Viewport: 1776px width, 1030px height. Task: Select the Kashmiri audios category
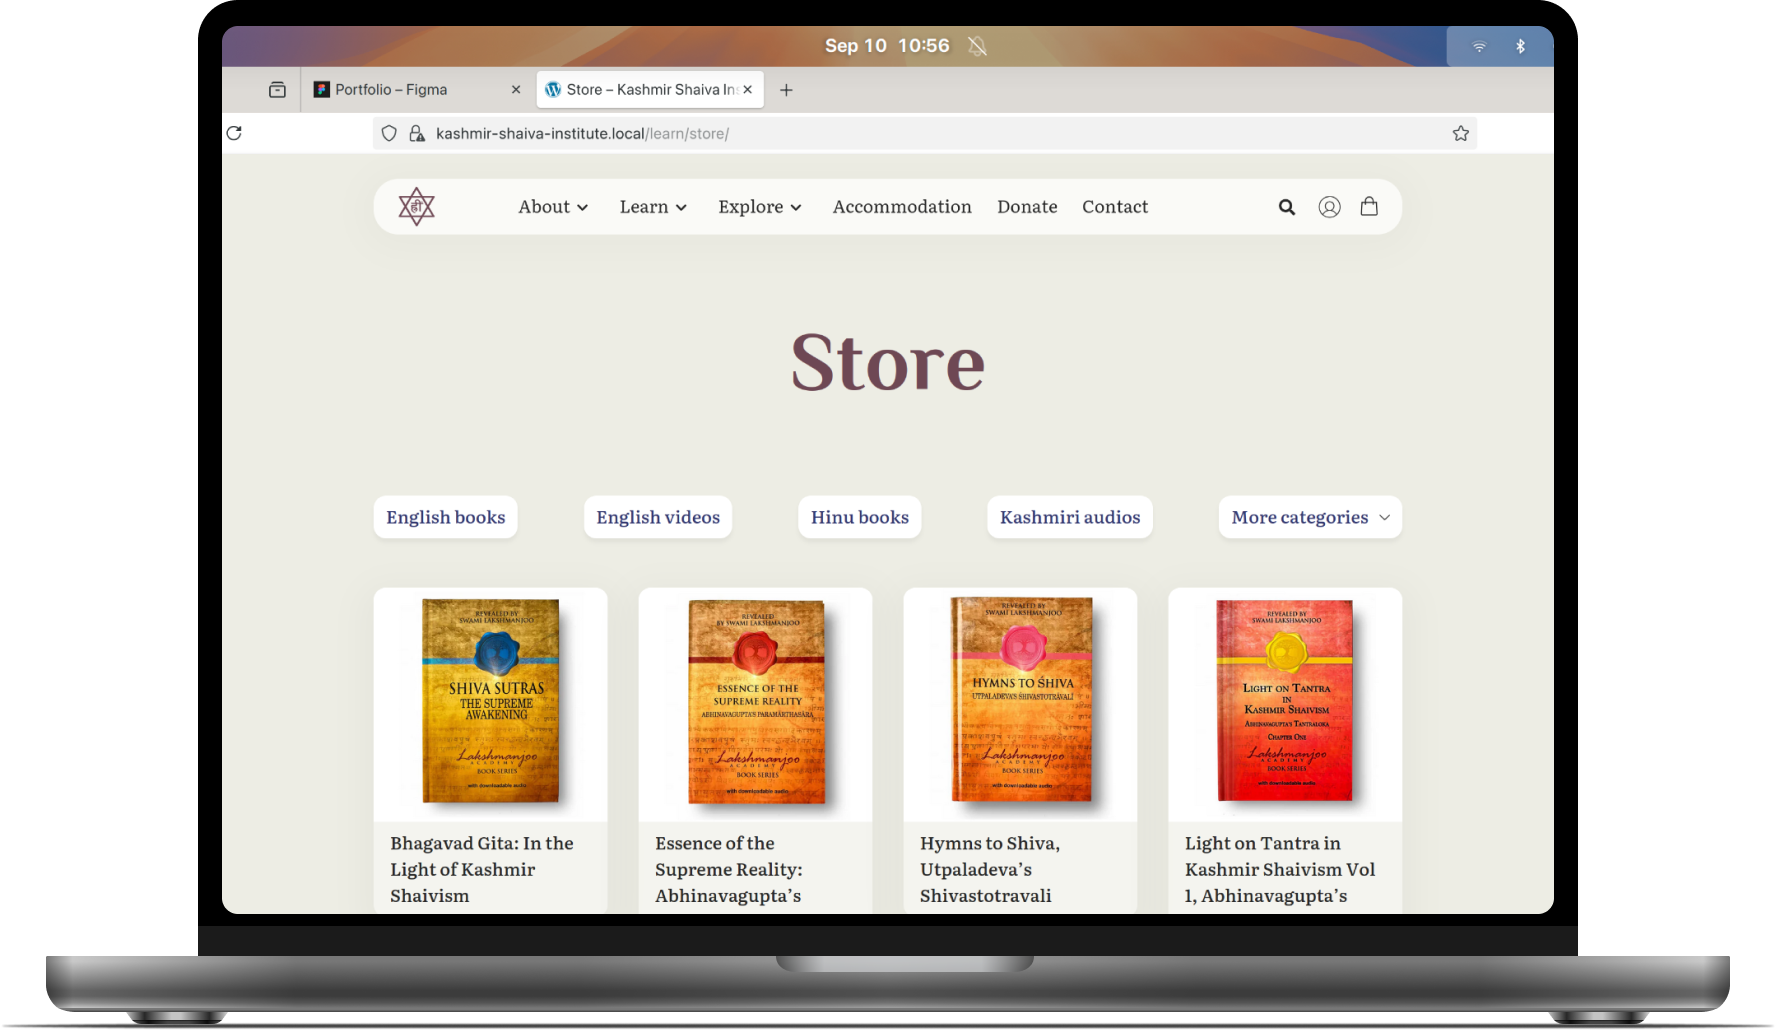pos(1070,517)
